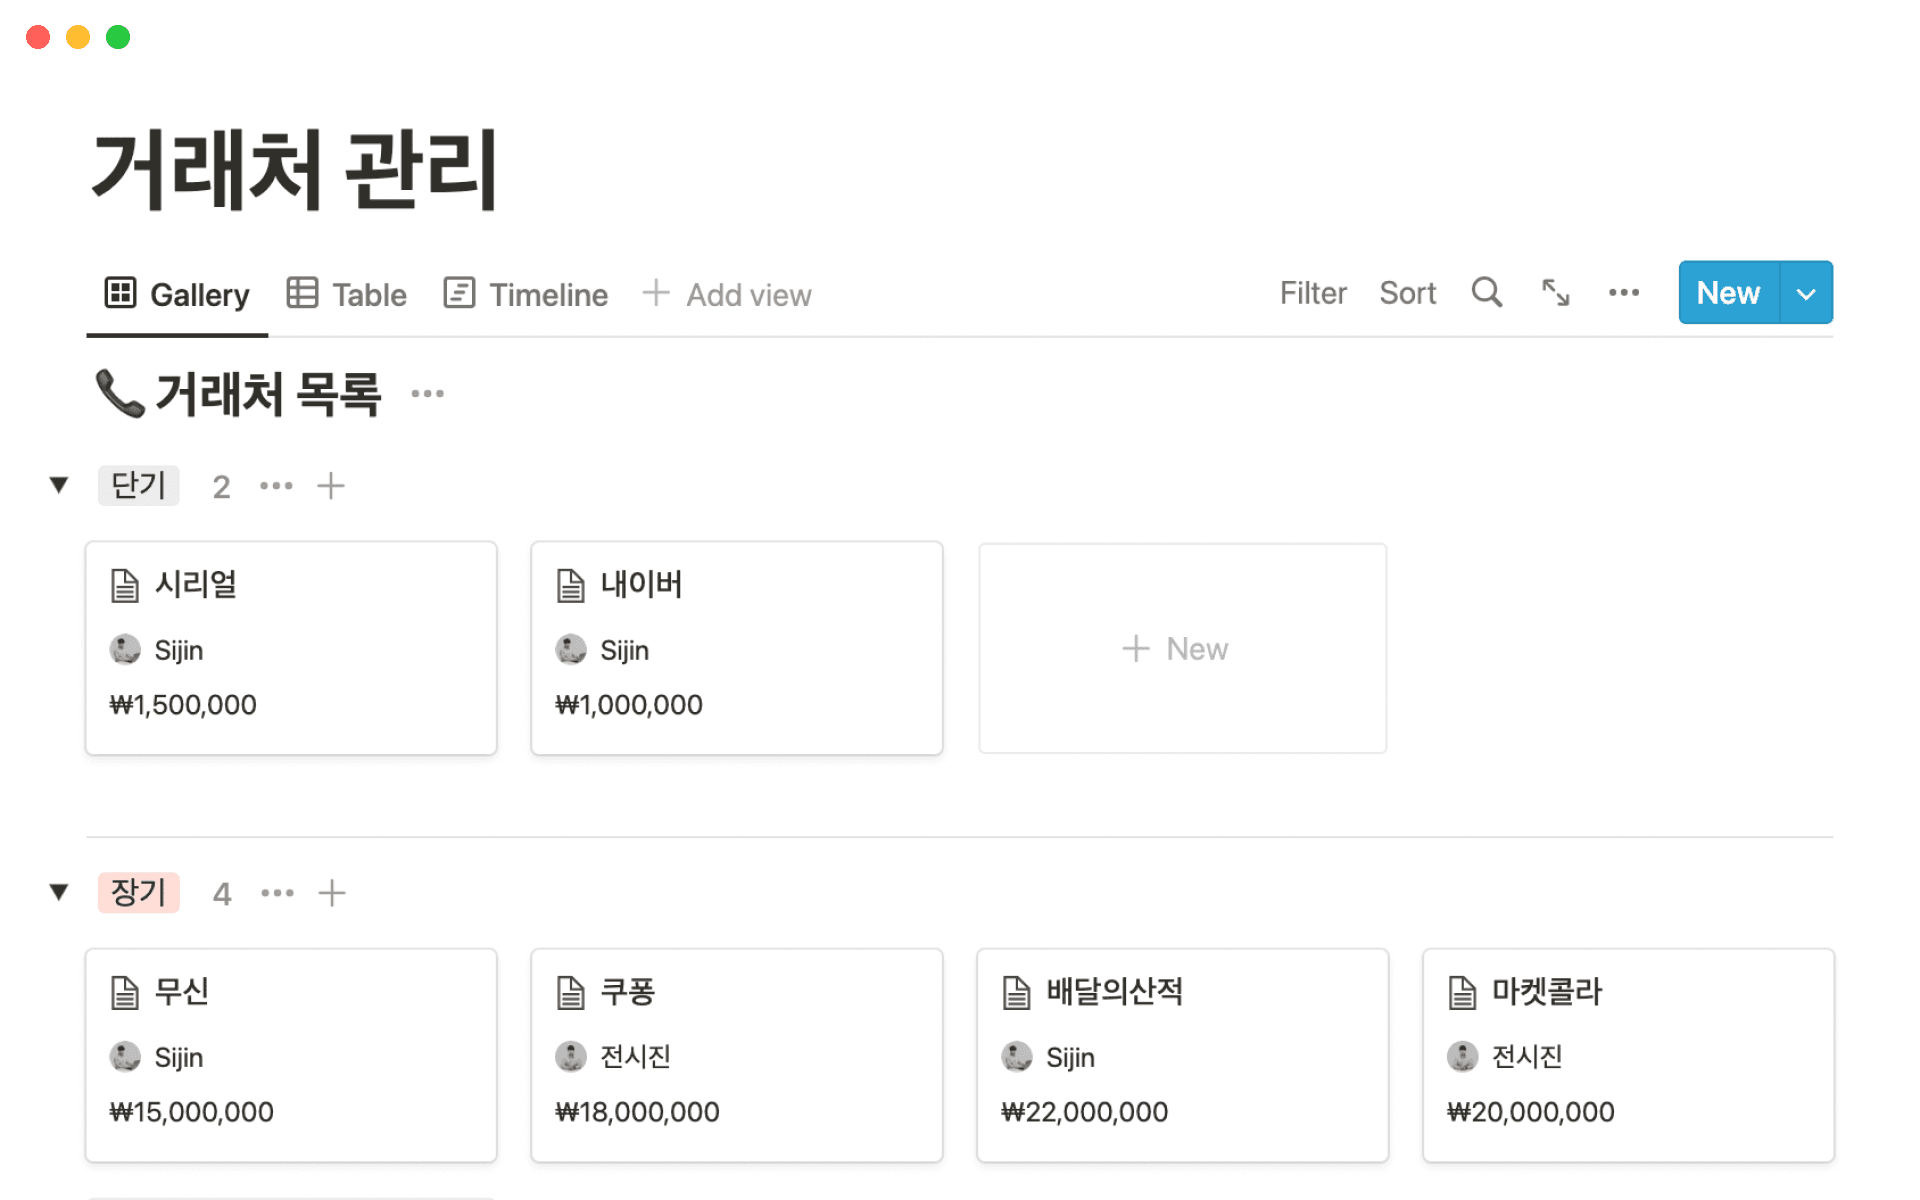Image resolution: width=1920 pixels, height=1200 pixels.
Task: Click the 단기 group tag
Action: 138,485
